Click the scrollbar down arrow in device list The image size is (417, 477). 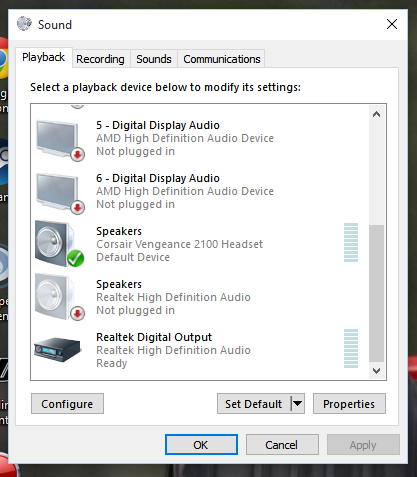coord(377,371)
